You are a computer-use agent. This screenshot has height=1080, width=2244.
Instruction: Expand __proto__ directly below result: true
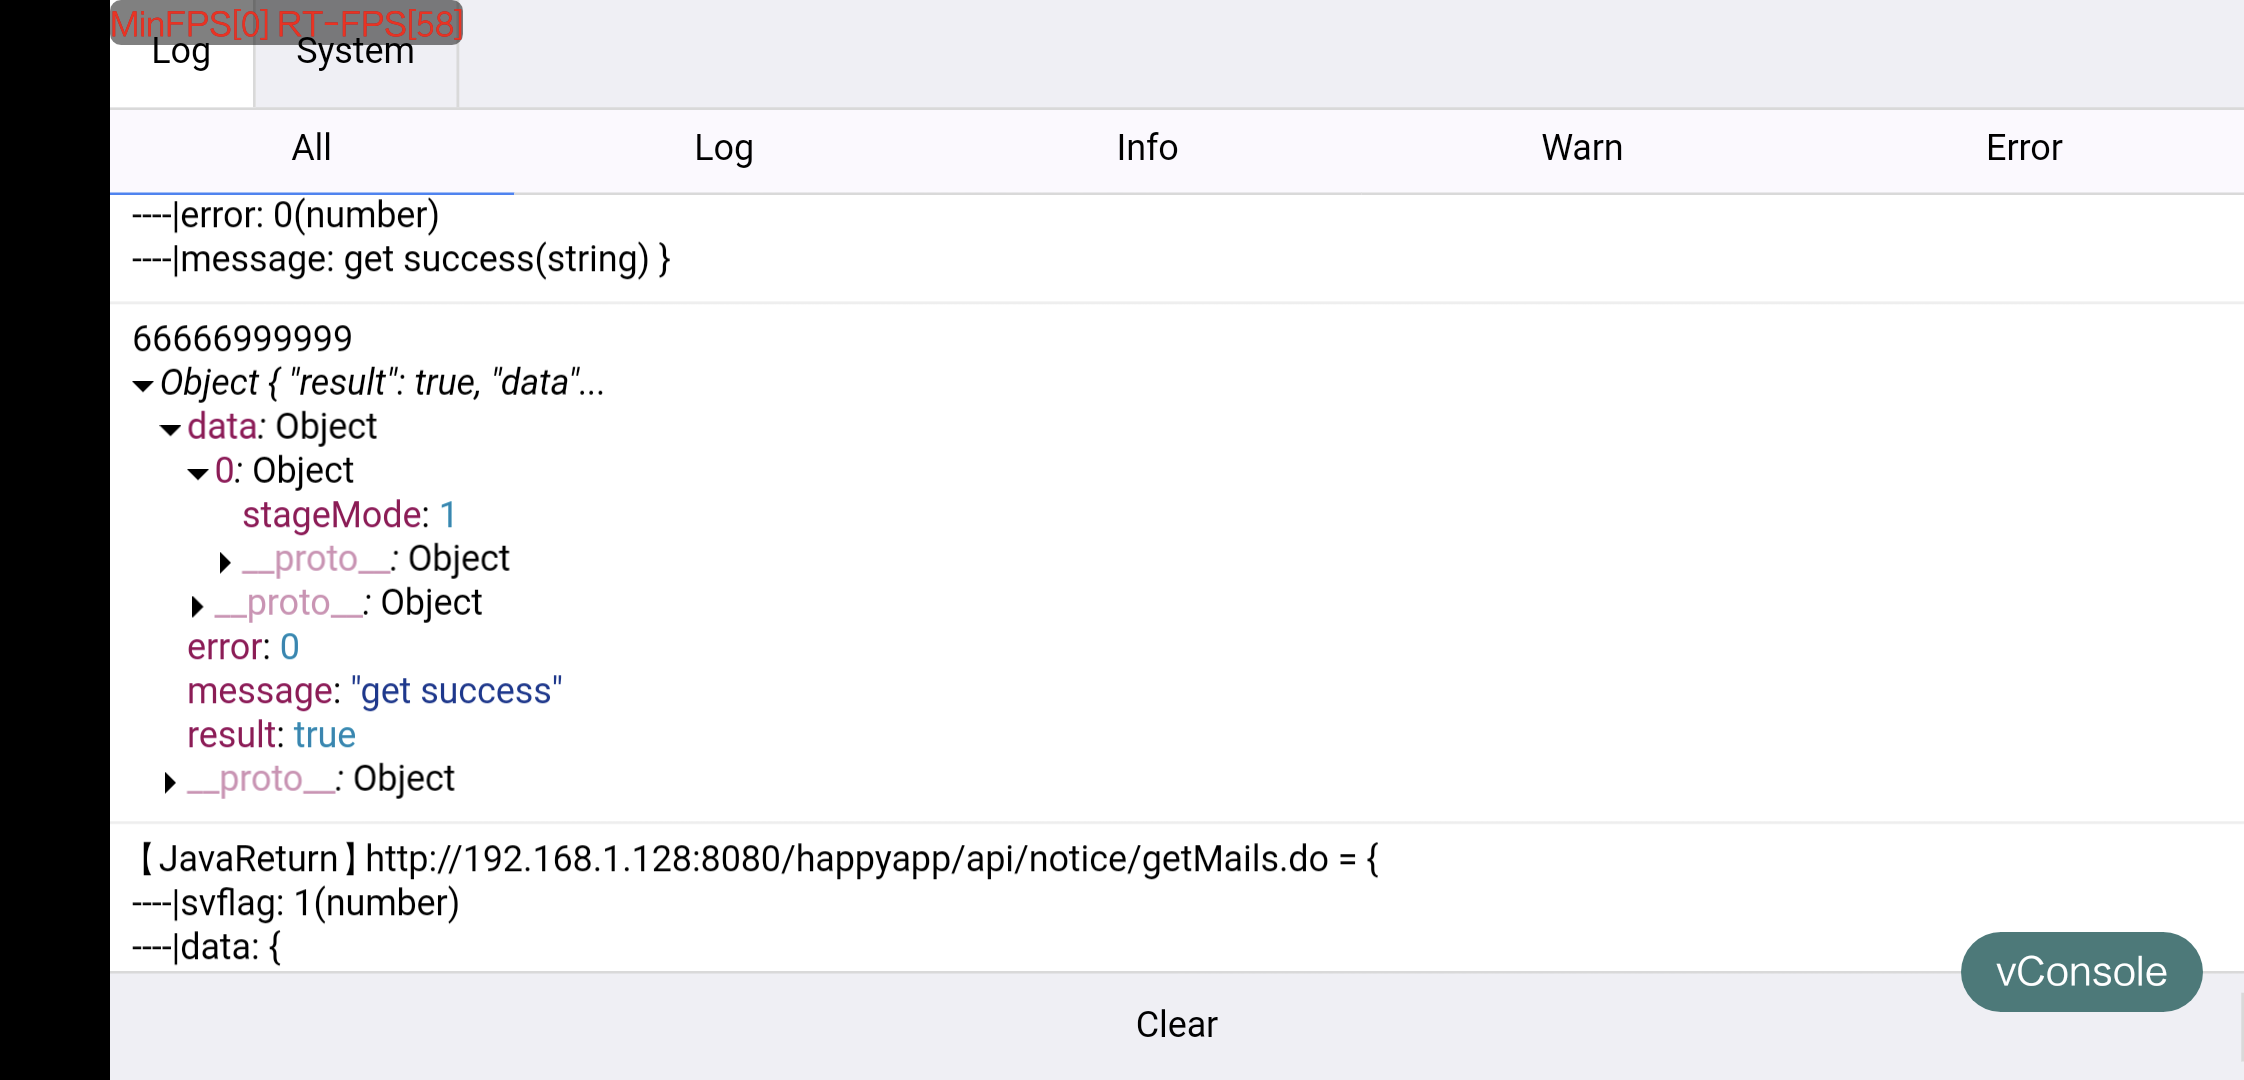coord(169,782)
